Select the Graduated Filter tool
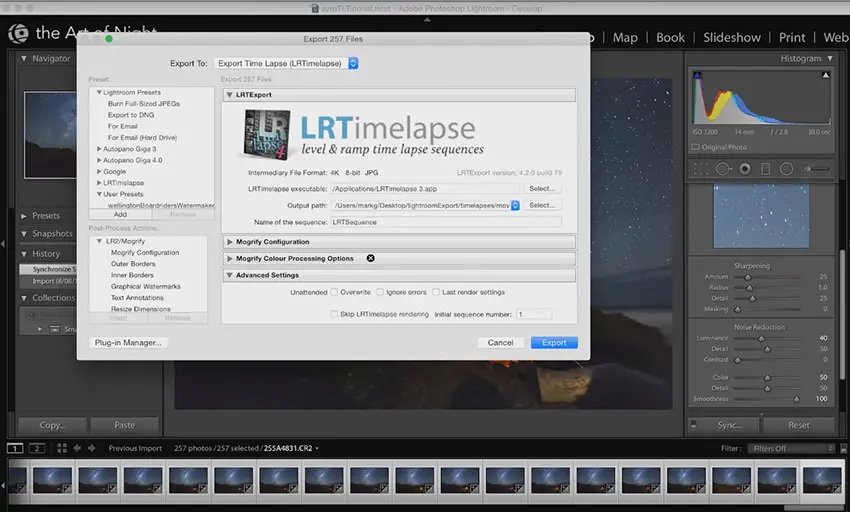The image size is (850, 512). [765, 169]
